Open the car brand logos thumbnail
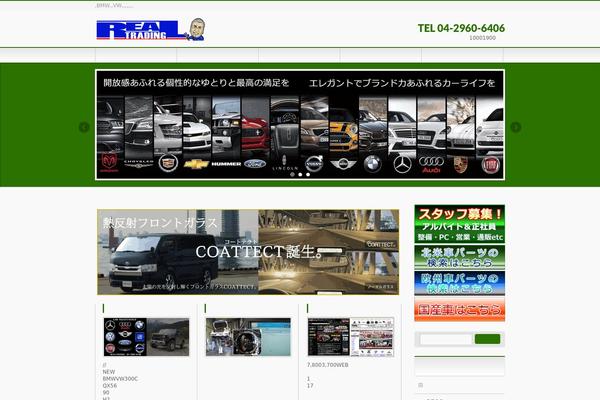 pos(146,337)
